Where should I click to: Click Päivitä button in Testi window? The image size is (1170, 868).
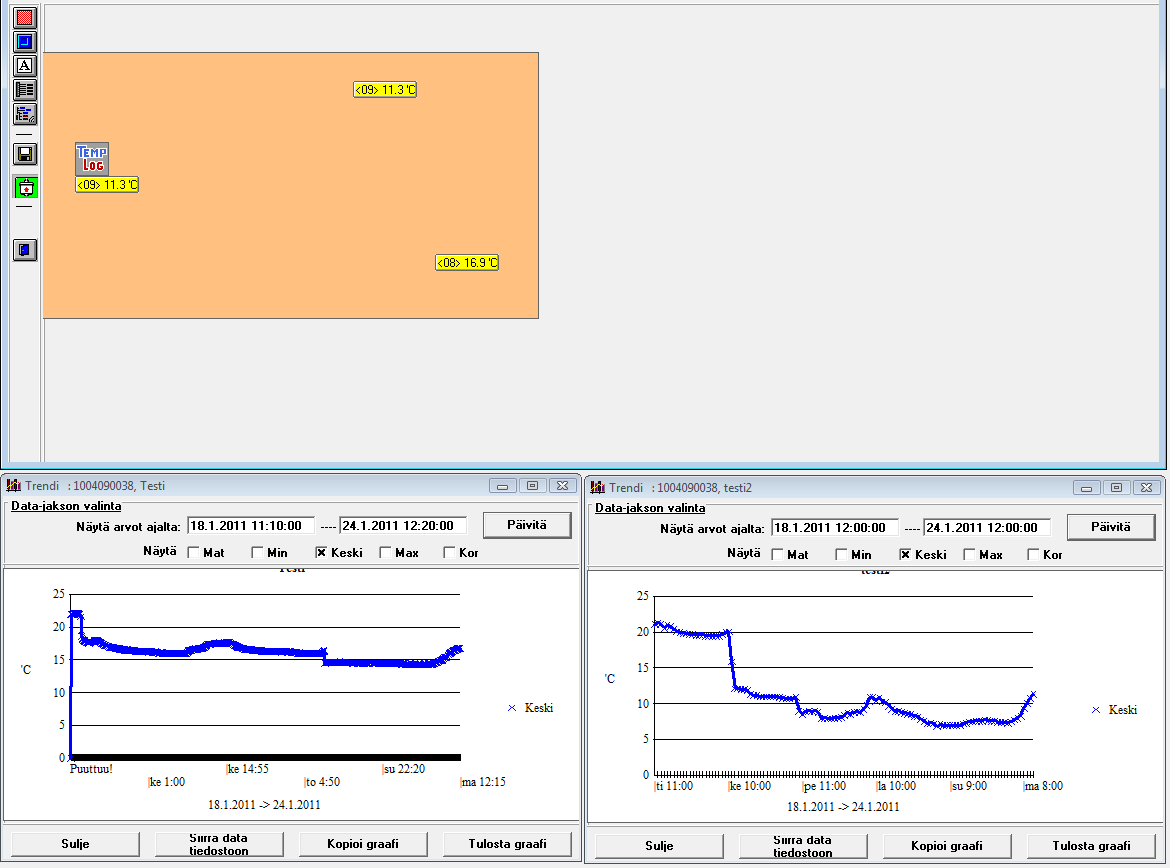click(x=527, y=525)
